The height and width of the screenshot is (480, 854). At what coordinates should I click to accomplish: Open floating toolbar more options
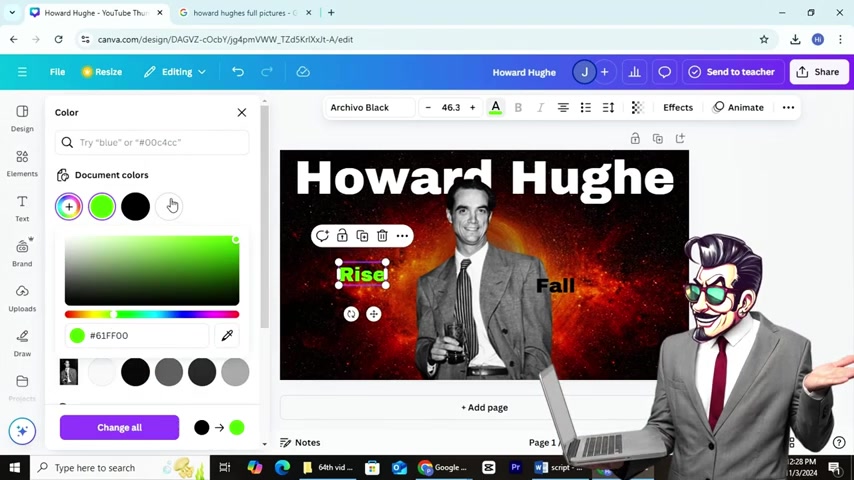tap(402, 235)
